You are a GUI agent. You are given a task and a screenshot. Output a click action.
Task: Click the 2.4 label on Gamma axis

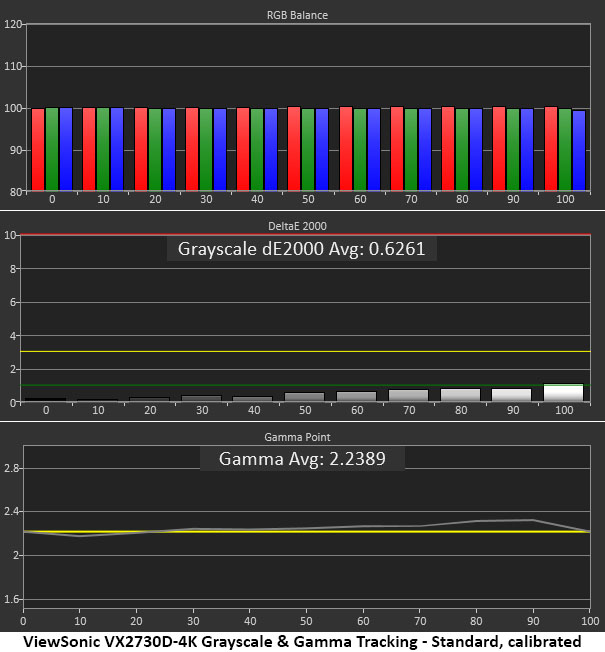(11, 511)
